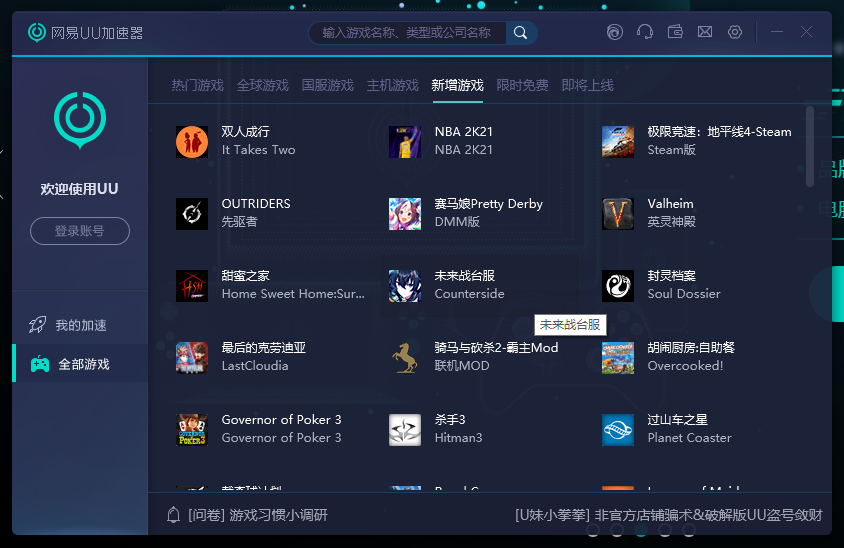This screenshot has height=548, width=844.
Task: Select the third carousel dot below the window
Action: click(641, 530)
